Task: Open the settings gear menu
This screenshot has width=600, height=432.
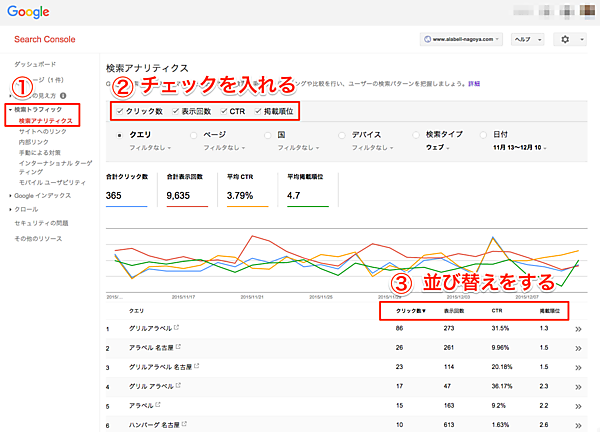Action: pyautogui.click(x=571, y=39)
